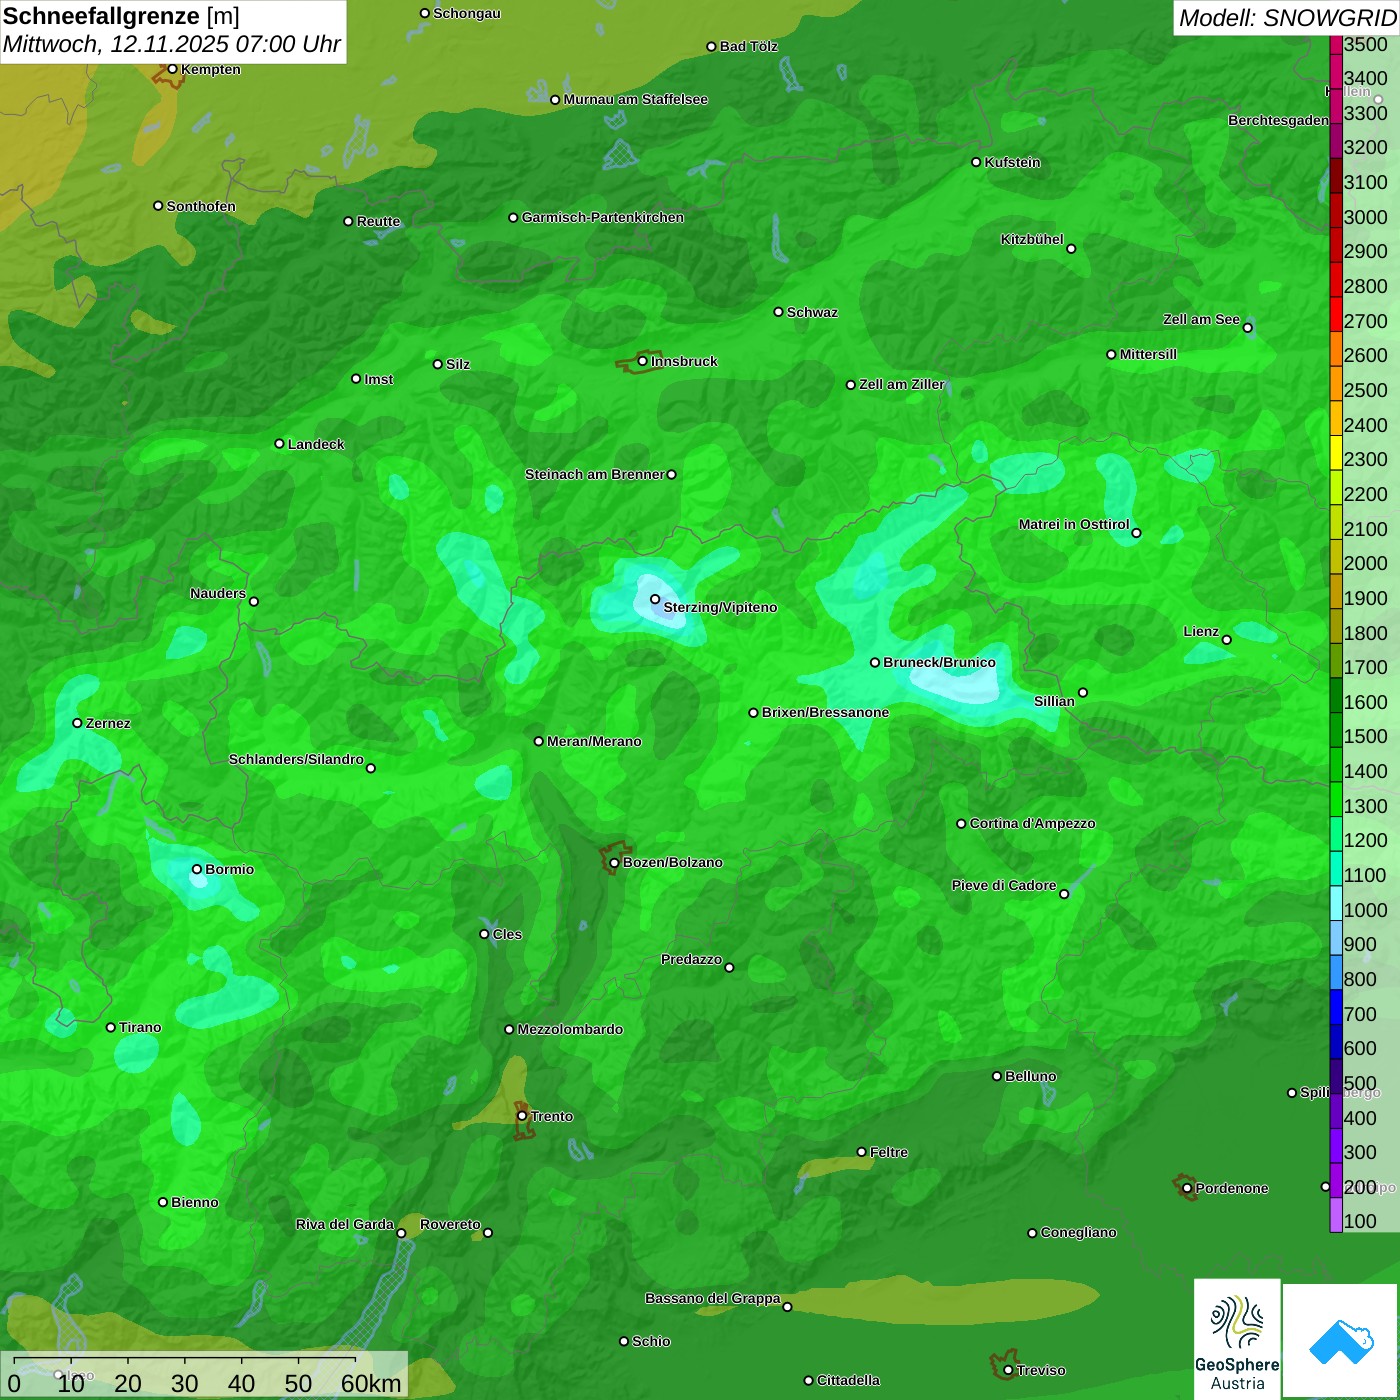Click the Schlanders/Silandro label
This screenshot has height=1400, width=1400.
pyautogui.click(x=296, y=759)
